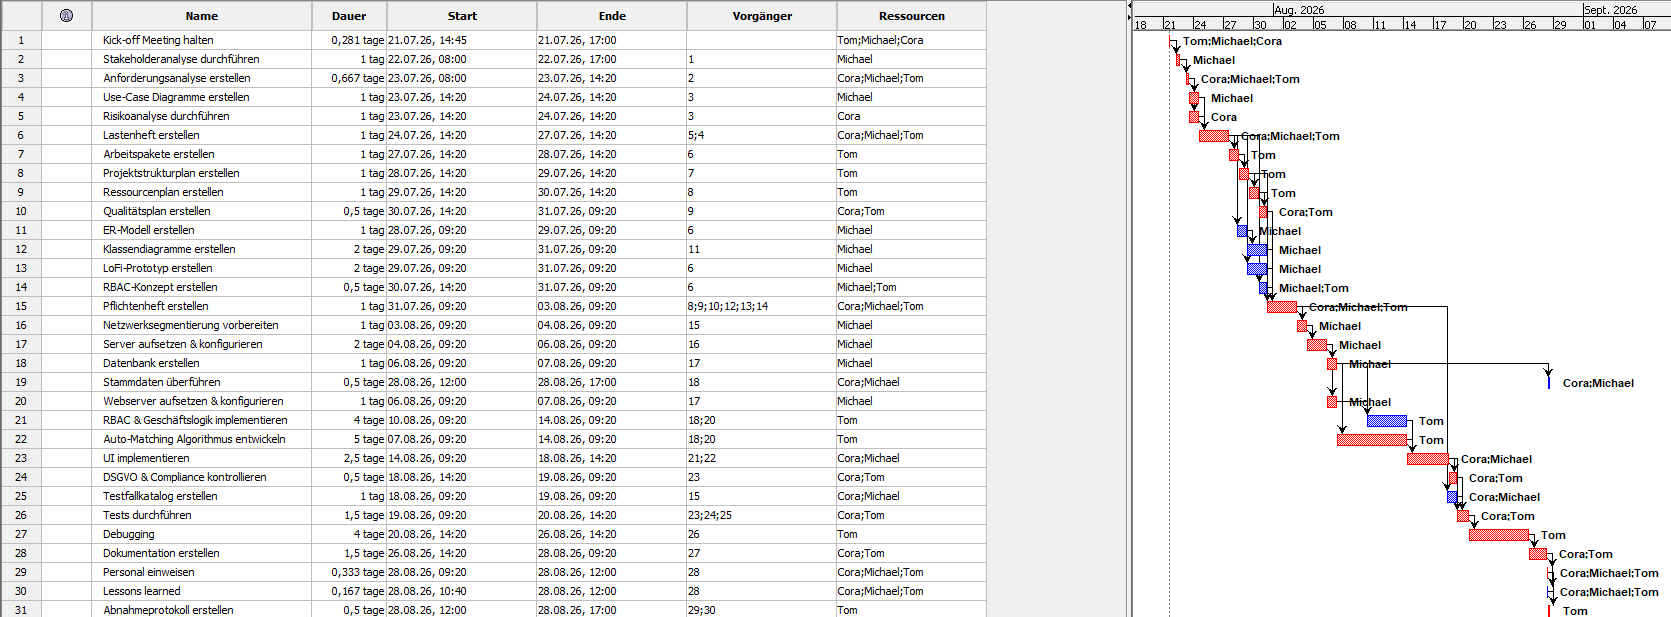Click the Ressourcen column header
The height and width of the screenshot is (617, 1671).
point(911,16)
